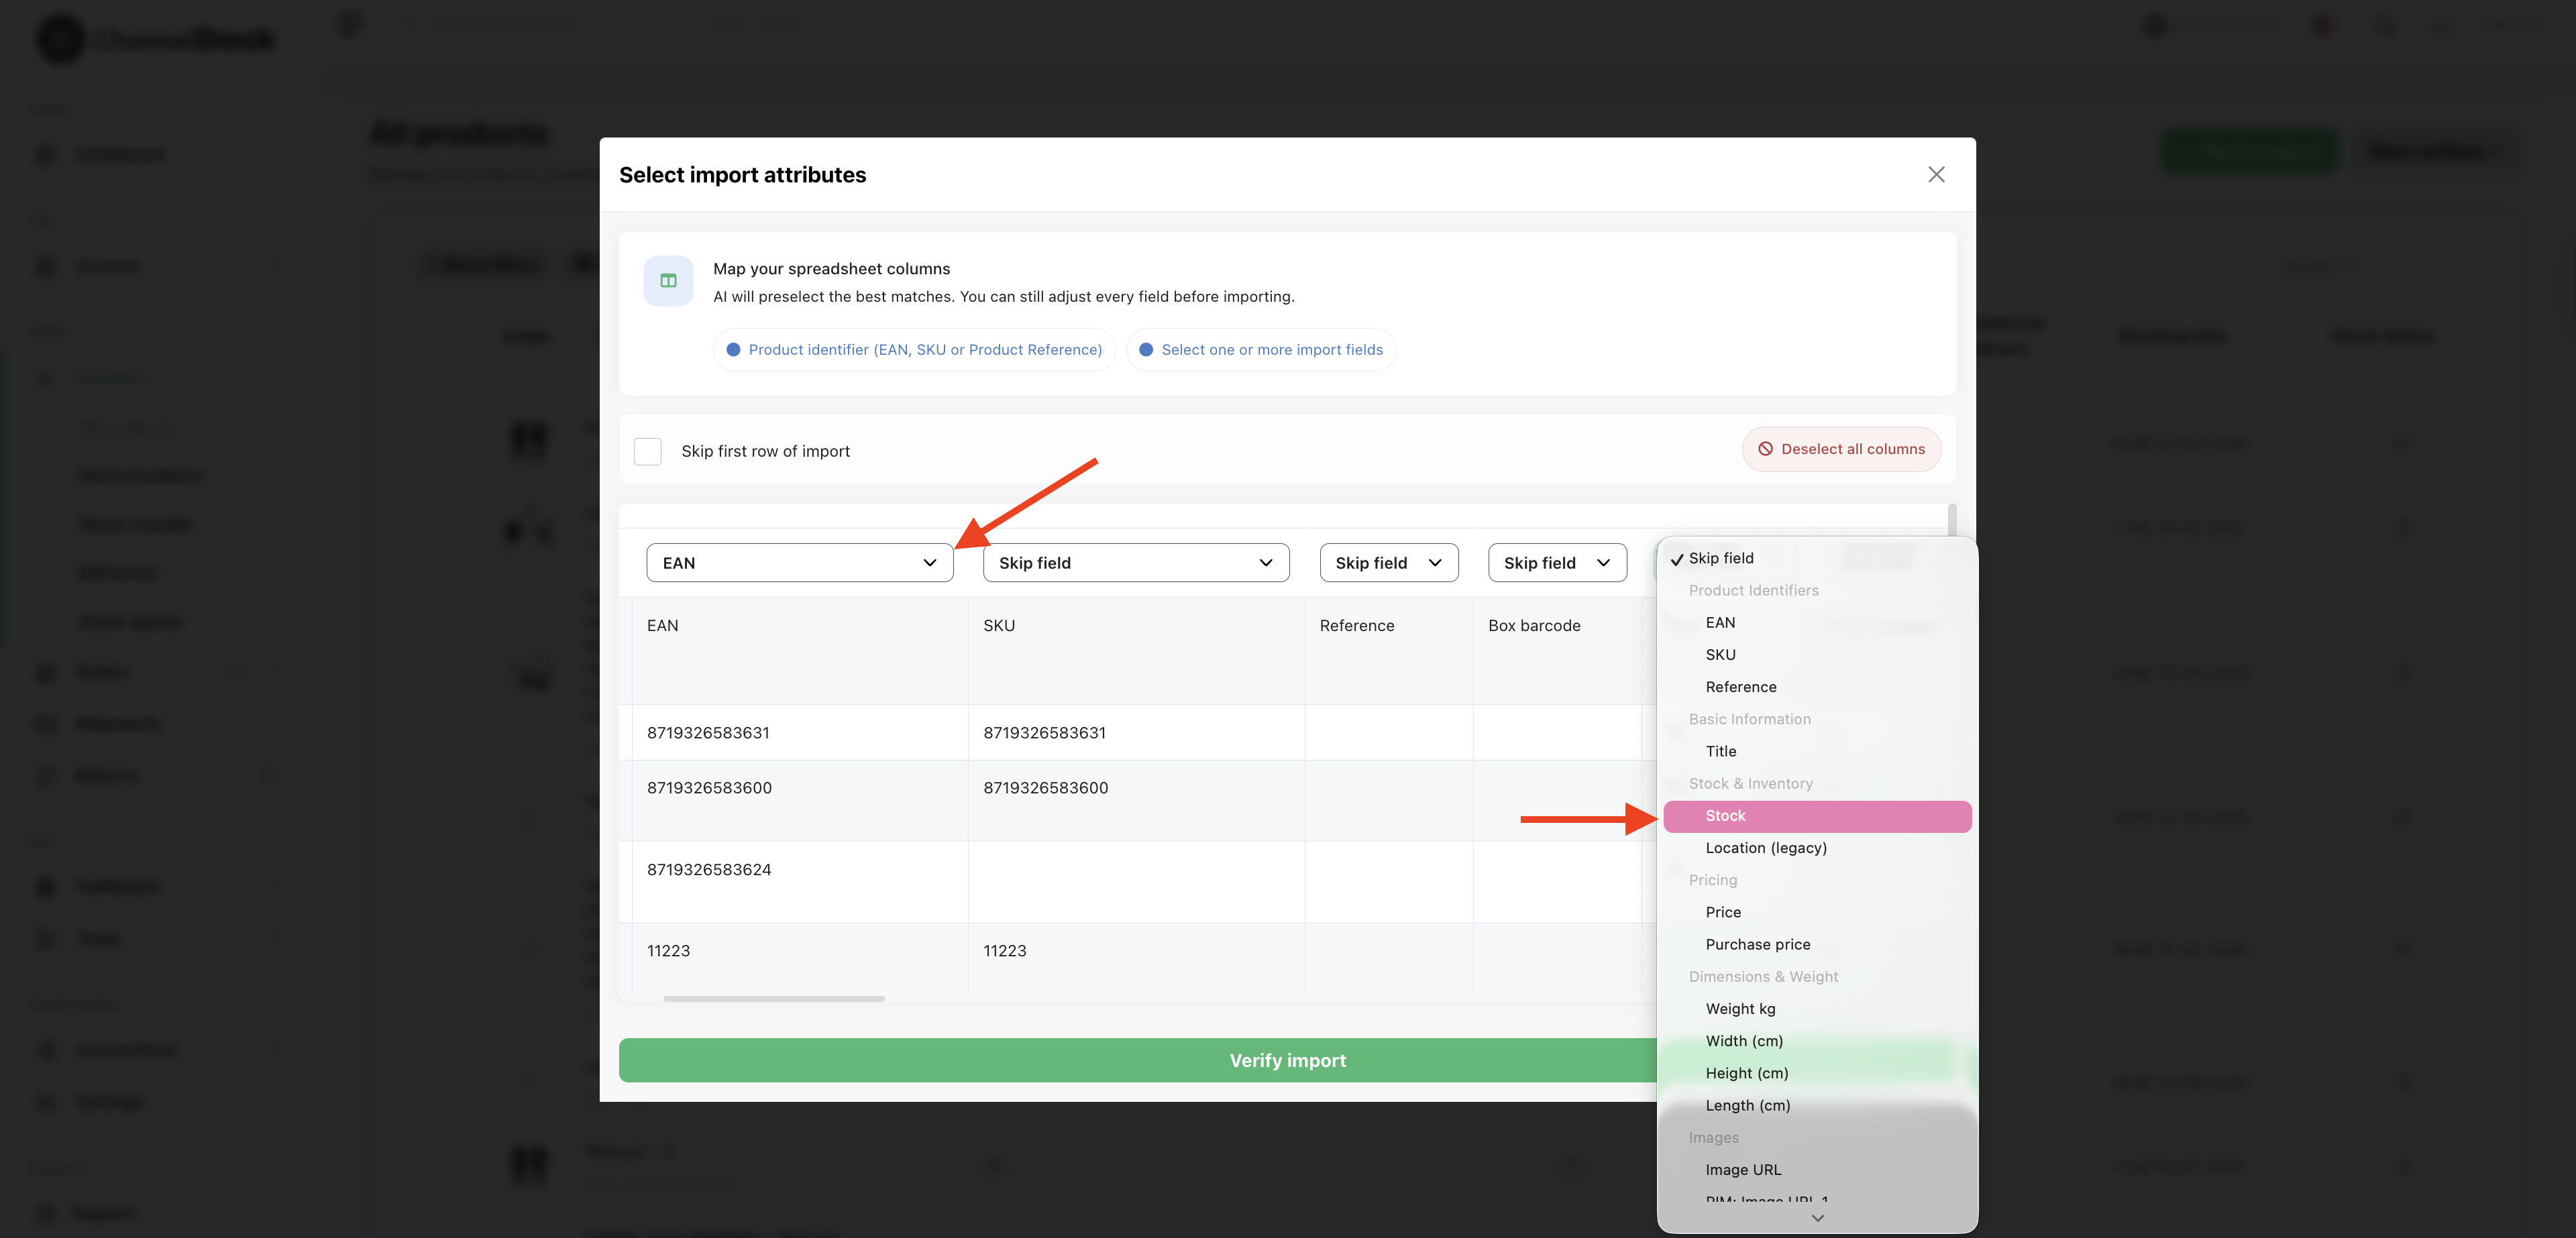Click 11223 in the SKU column
Screen dimensions: 2576x1238
click(1004, 951)
